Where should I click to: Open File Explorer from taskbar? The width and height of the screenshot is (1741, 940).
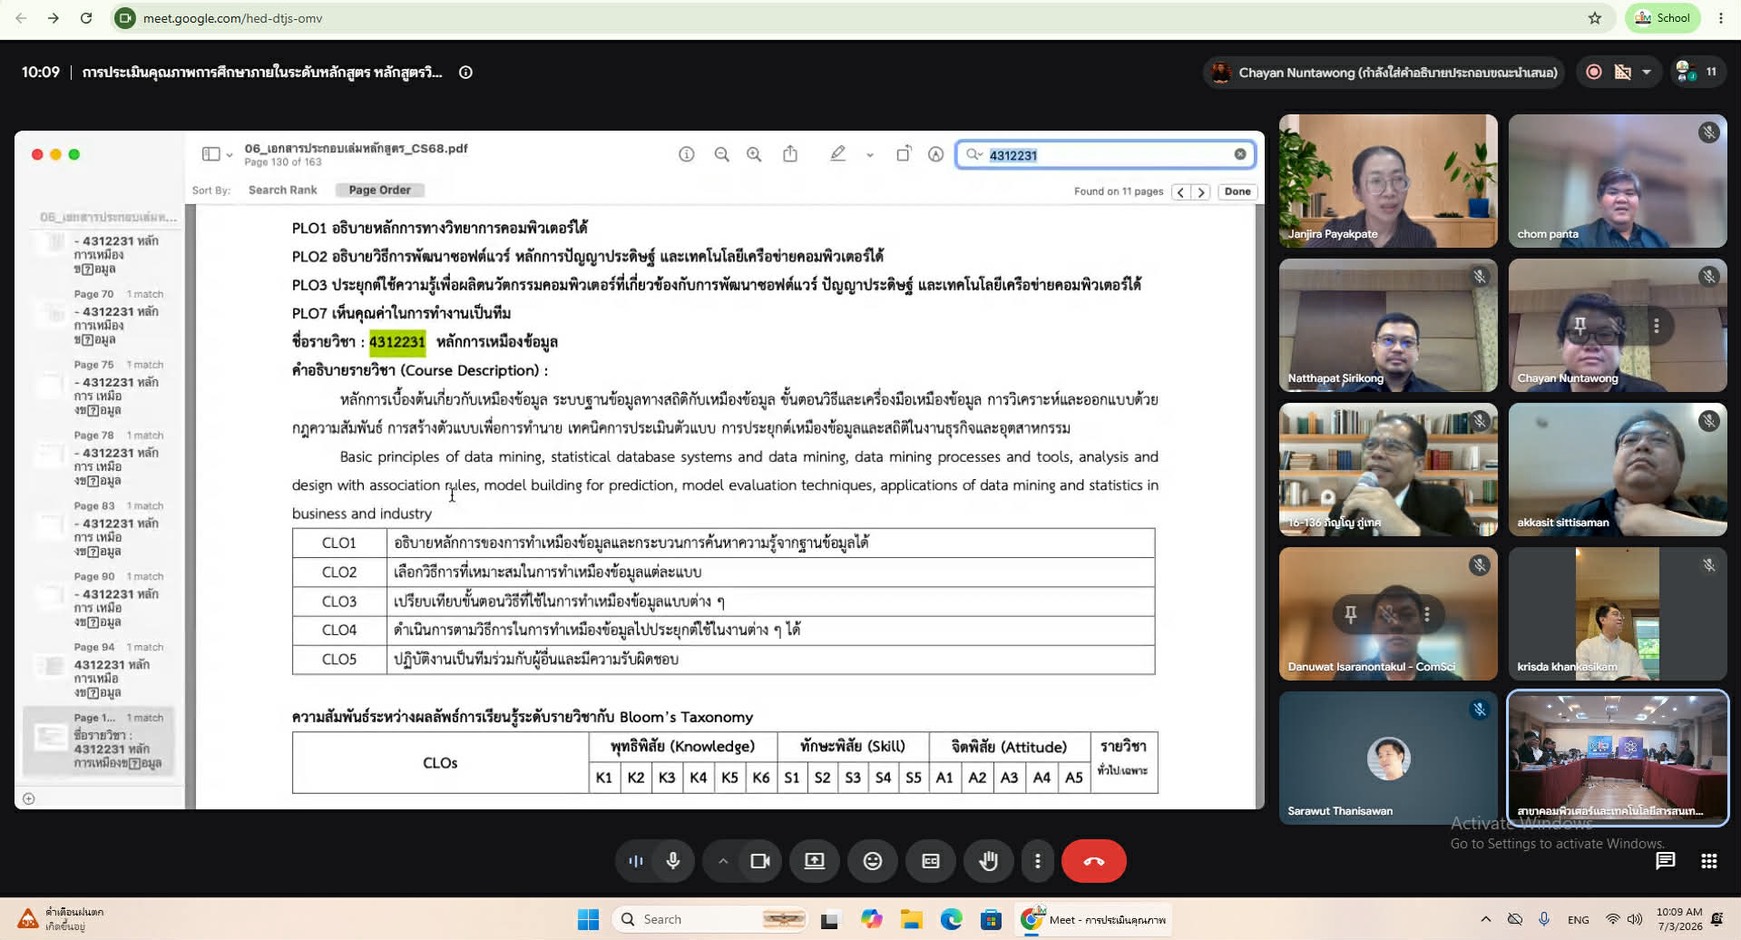(911, 919)
